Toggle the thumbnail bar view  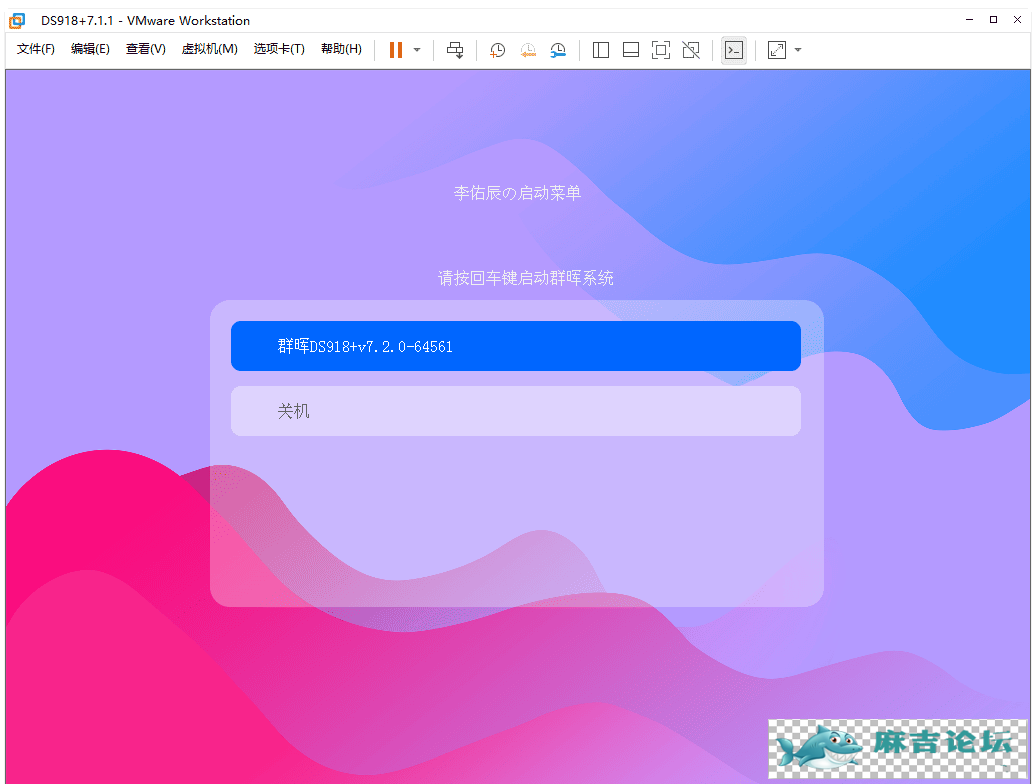pos(631,50)
